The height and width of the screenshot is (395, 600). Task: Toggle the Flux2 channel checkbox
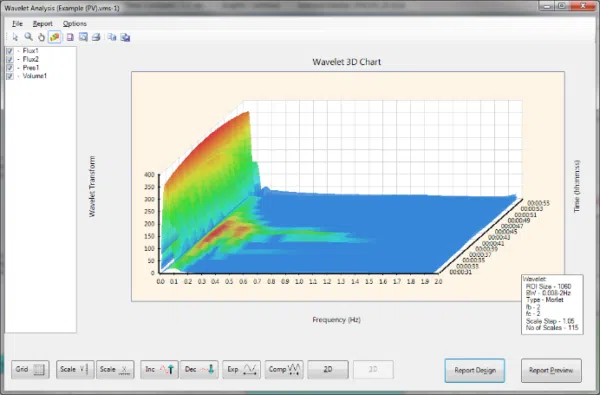click(10, 59)
